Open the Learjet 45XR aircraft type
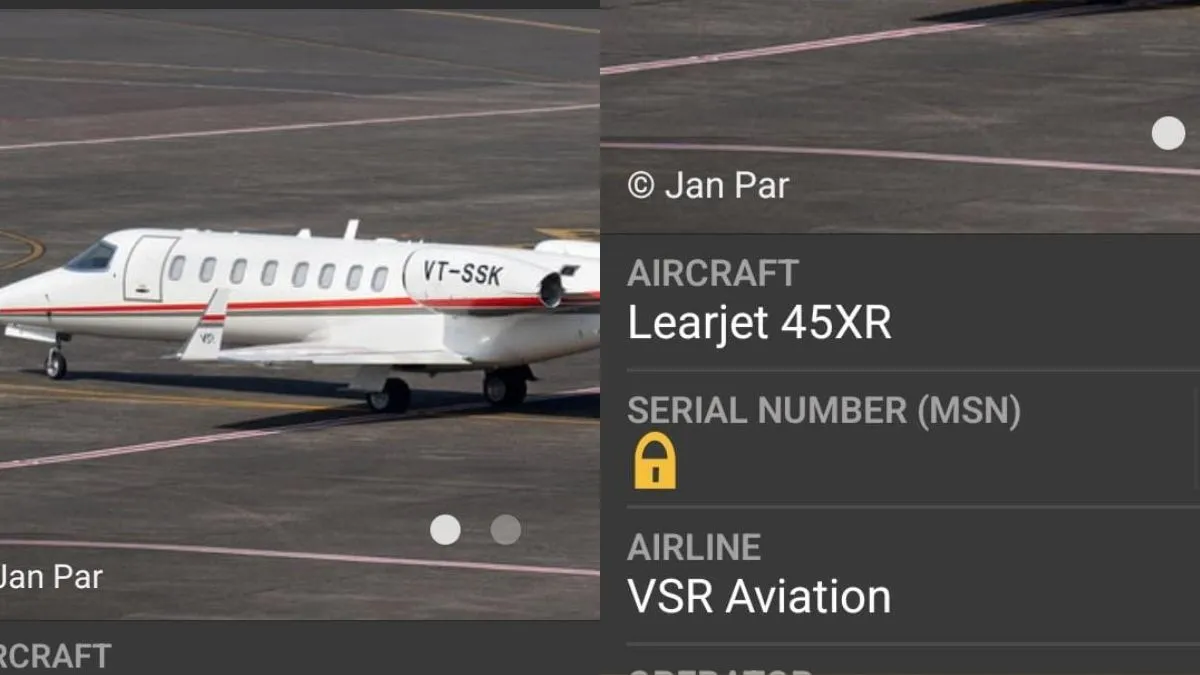 pos(759,323)
